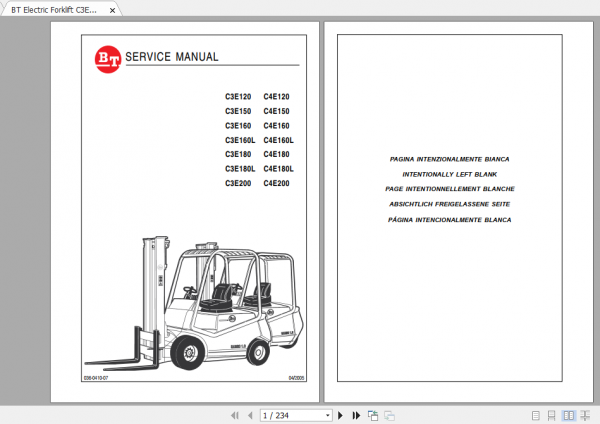Switch to continuous facing layout

pyautogui.click(x=585, y=415)
